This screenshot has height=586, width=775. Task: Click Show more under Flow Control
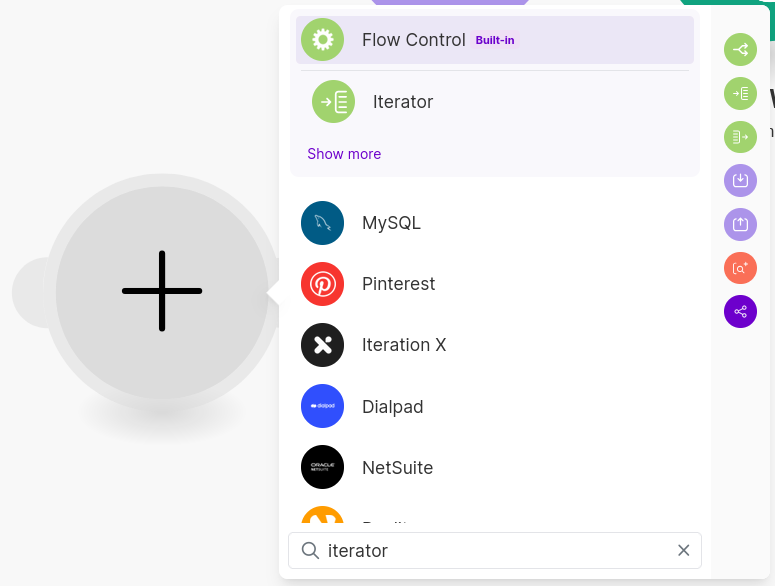(344, 154)
